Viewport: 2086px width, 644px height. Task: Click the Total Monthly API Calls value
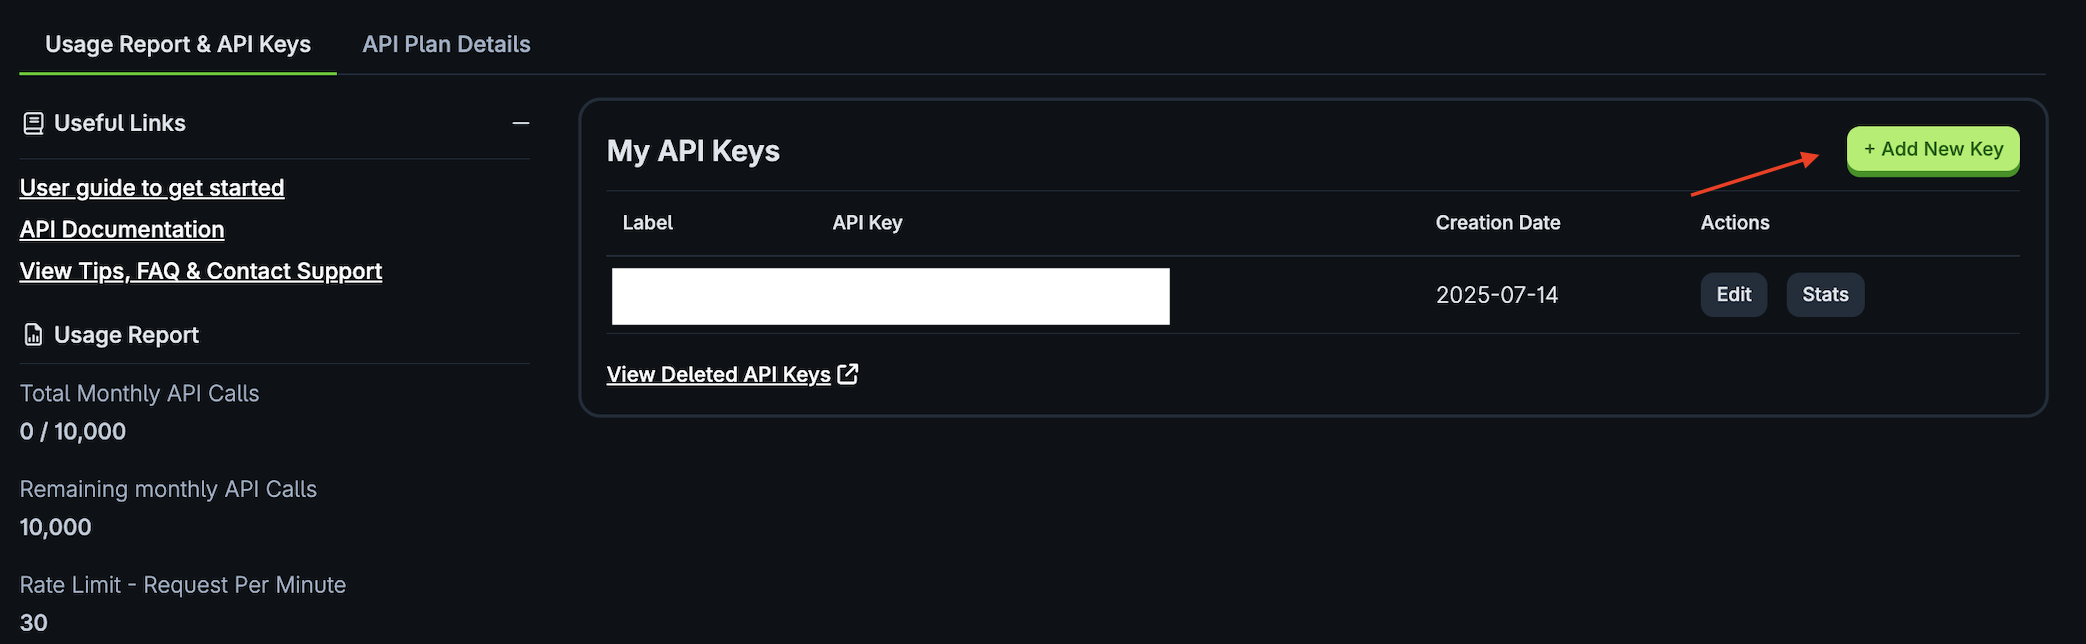point(73,432)
